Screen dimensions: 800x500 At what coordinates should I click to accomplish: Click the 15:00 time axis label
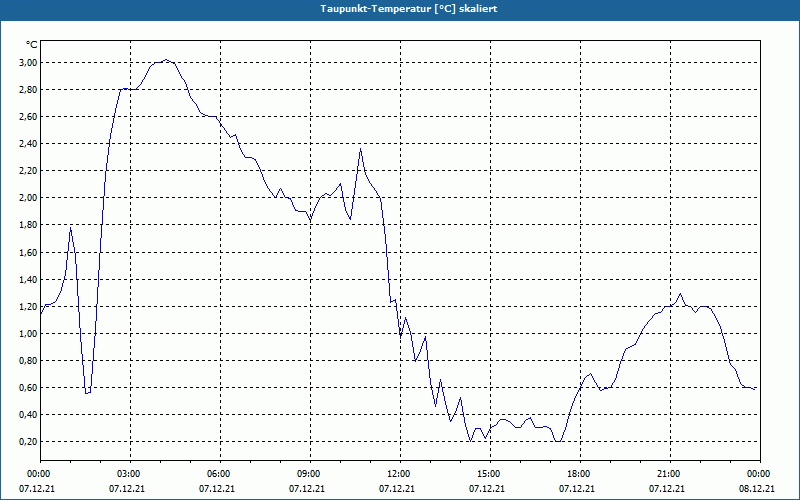click(490, 474)
